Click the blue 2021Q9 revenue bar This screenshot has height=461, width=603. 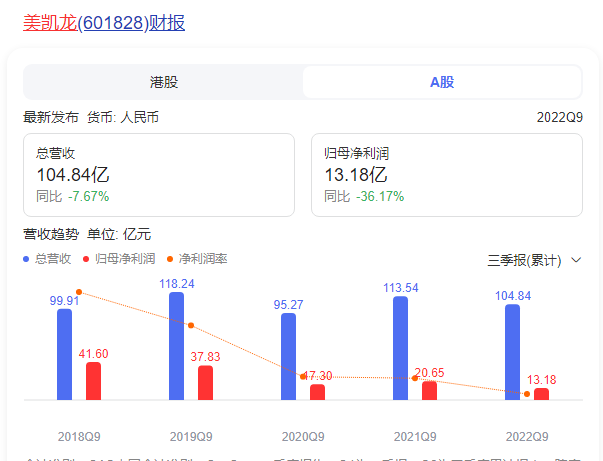pyautogui.click(x=401, y=348)
